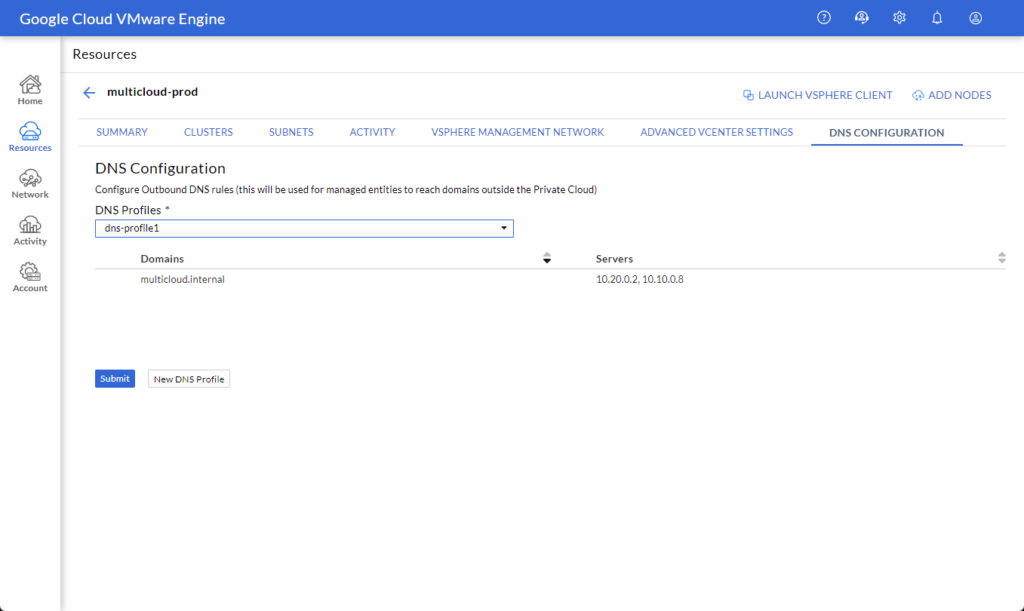The image size is (1024, 611).
Task: Select Resources in the sidebar
Action: [30, 137]
